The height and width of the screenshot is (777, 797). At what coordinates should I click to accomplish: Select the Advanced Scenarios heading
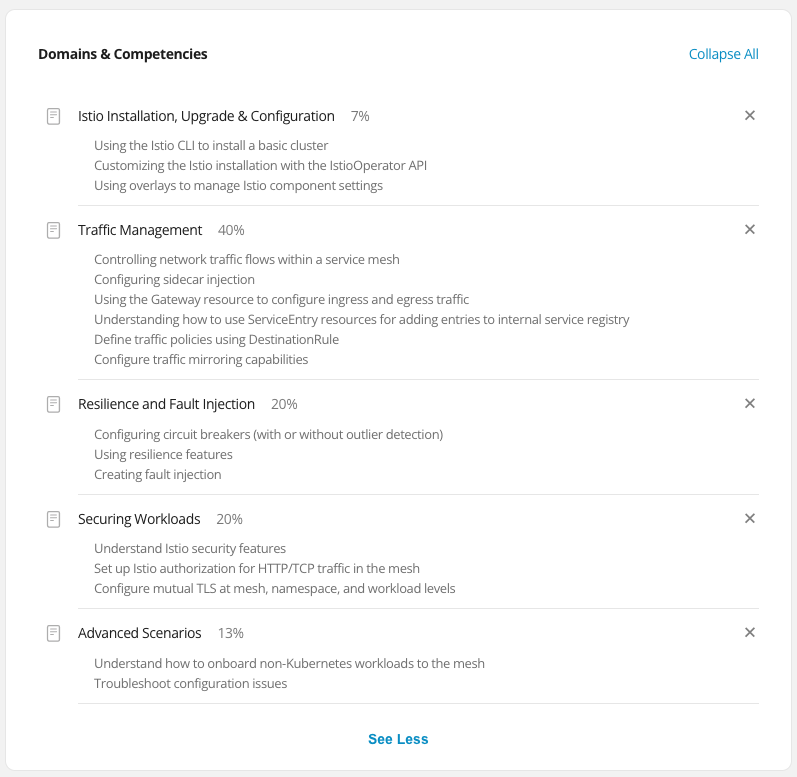pyautogui.click(x=139, y=633)
